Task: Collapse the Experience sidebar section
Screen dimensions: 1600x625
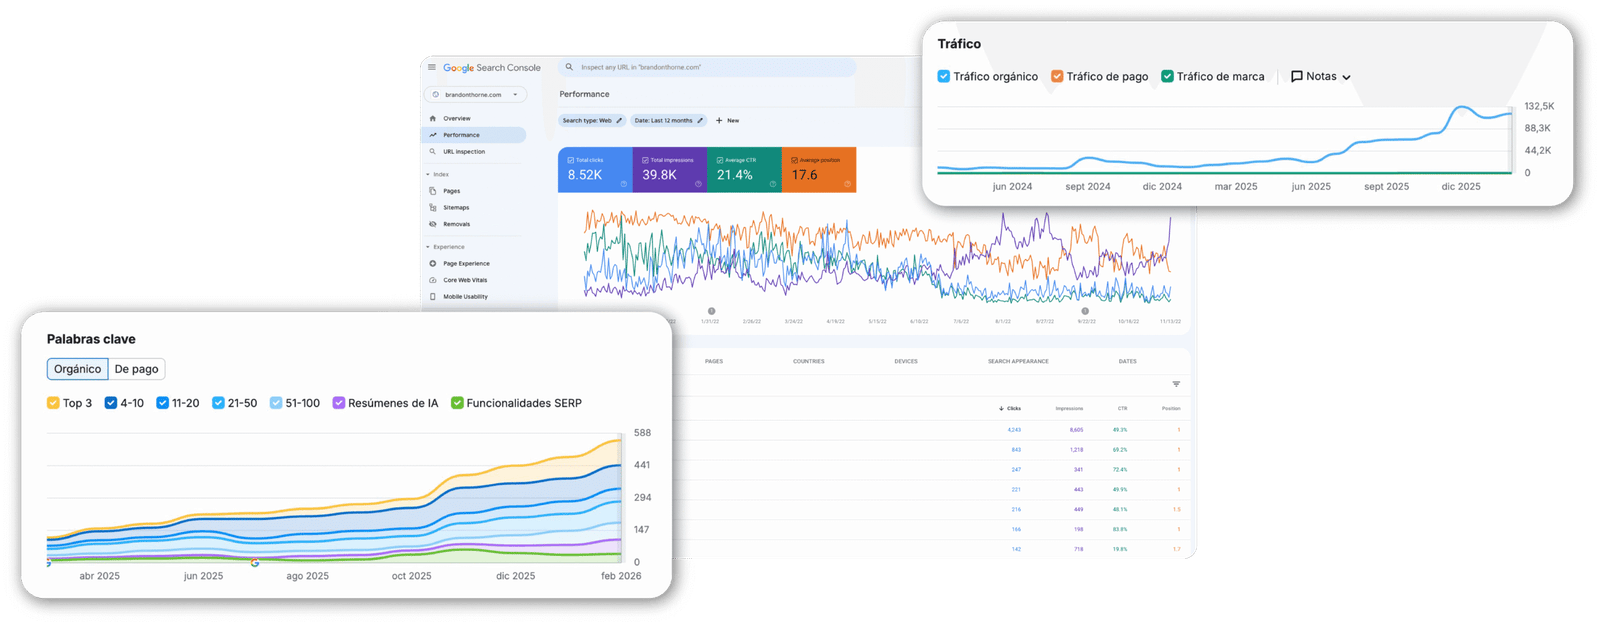Action: coord(428,247)
